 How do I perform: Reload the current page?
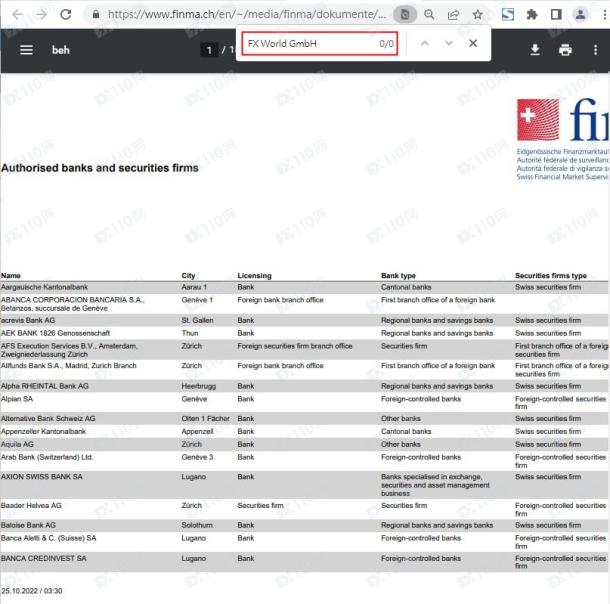tap(66, 15)
